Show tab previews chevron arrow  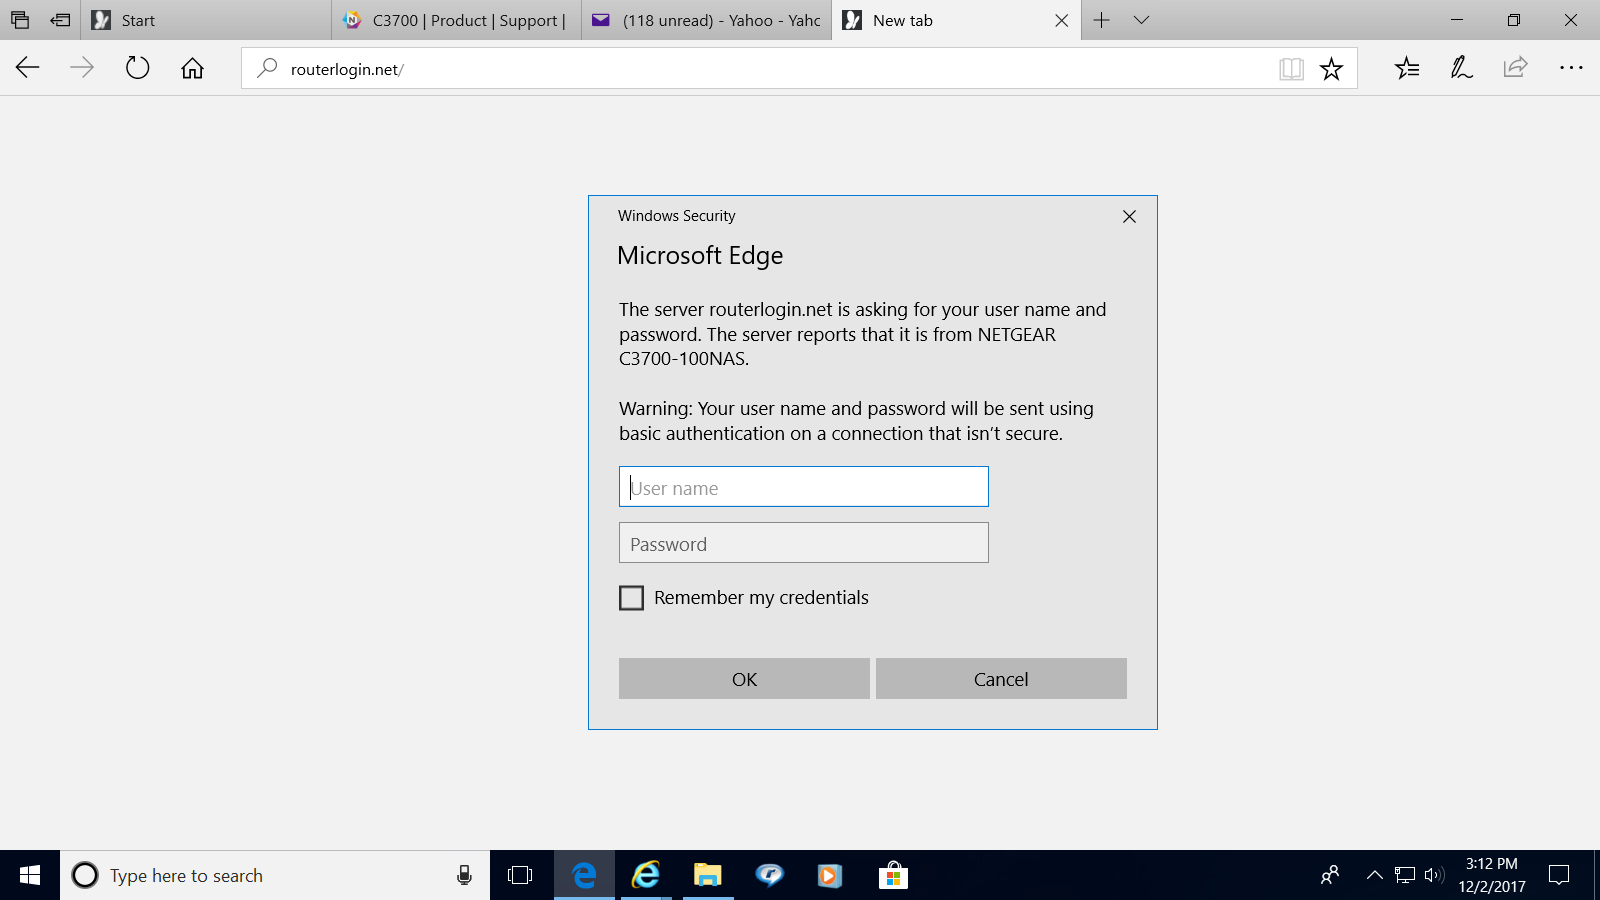tap(1141, 20)
